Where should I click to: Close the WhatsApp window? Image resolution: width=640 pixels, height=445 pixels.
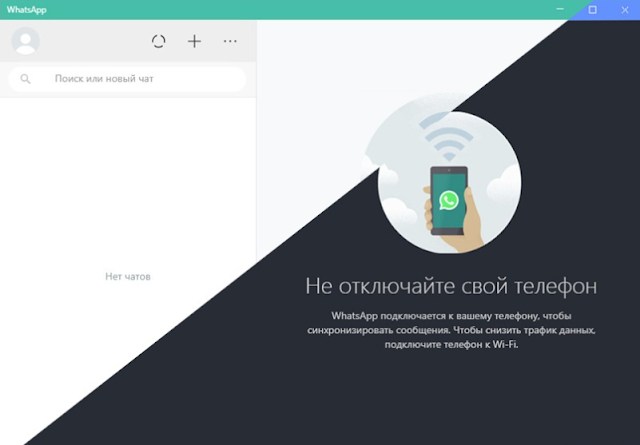625,10
